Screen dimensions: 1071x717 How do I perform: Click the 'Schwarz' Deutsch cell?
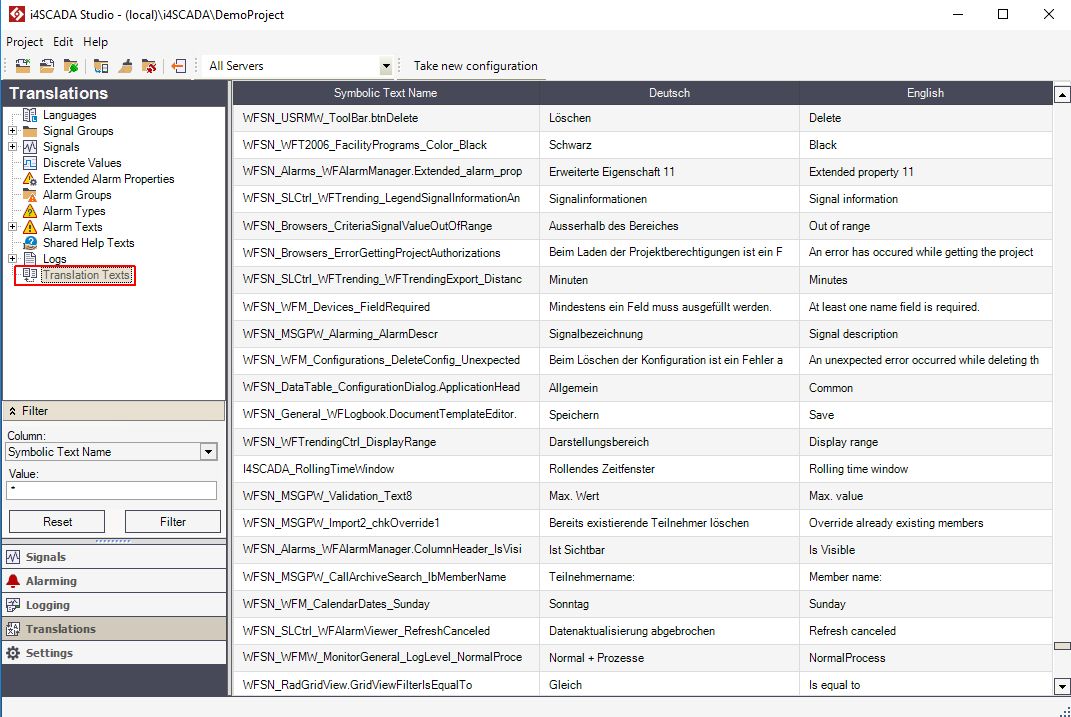[669, 145]
